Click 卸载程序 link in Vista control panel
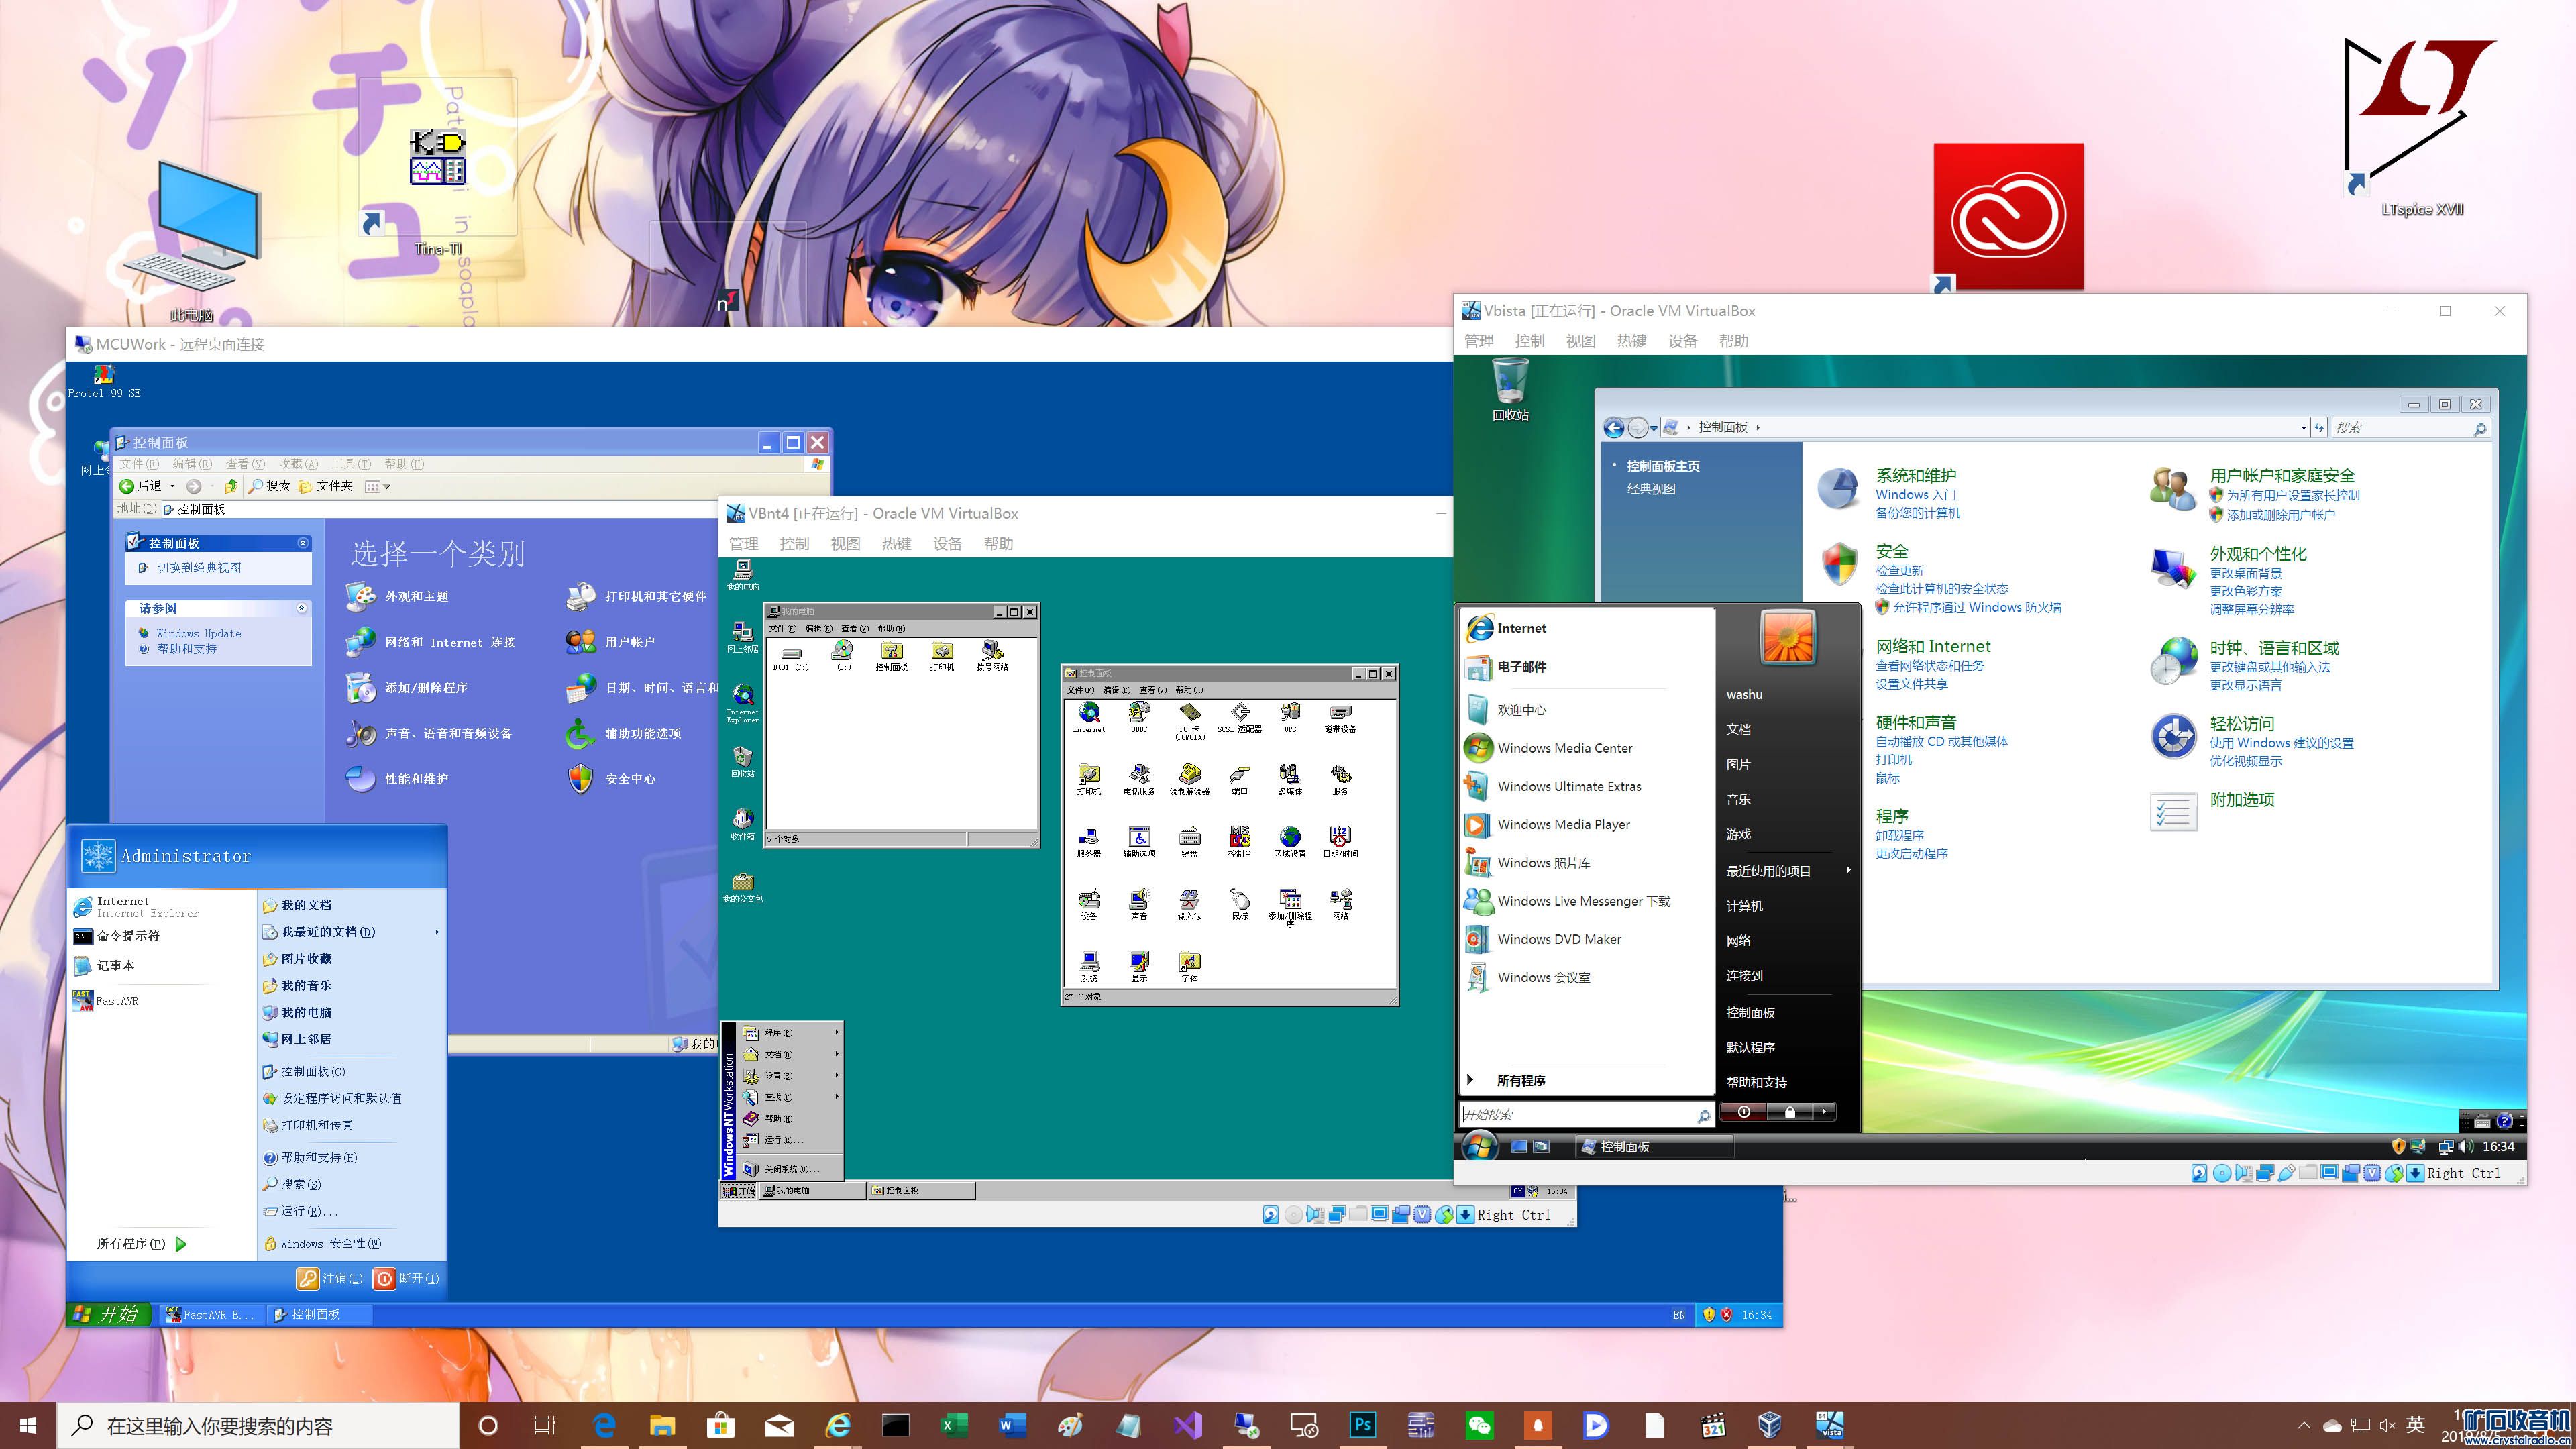 point(1899,836)
